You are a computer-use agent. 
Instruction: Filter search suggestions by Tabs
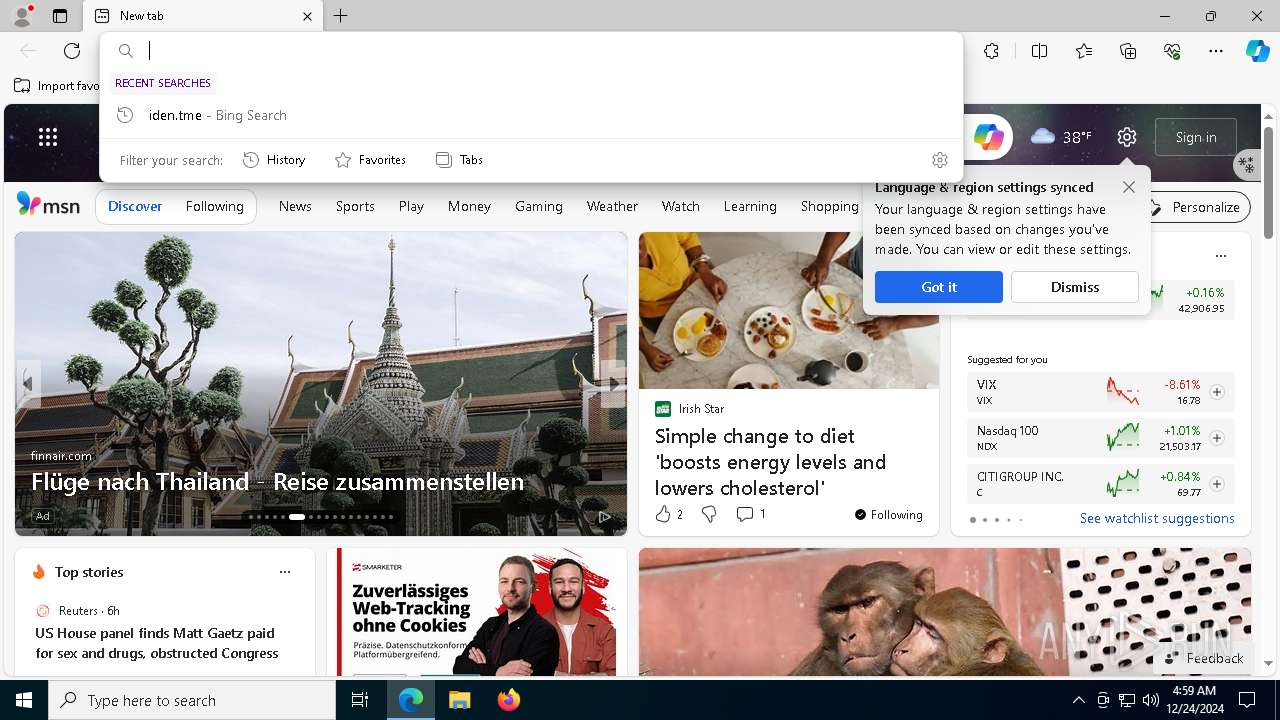pyautogui.click(x=459, y=160)
